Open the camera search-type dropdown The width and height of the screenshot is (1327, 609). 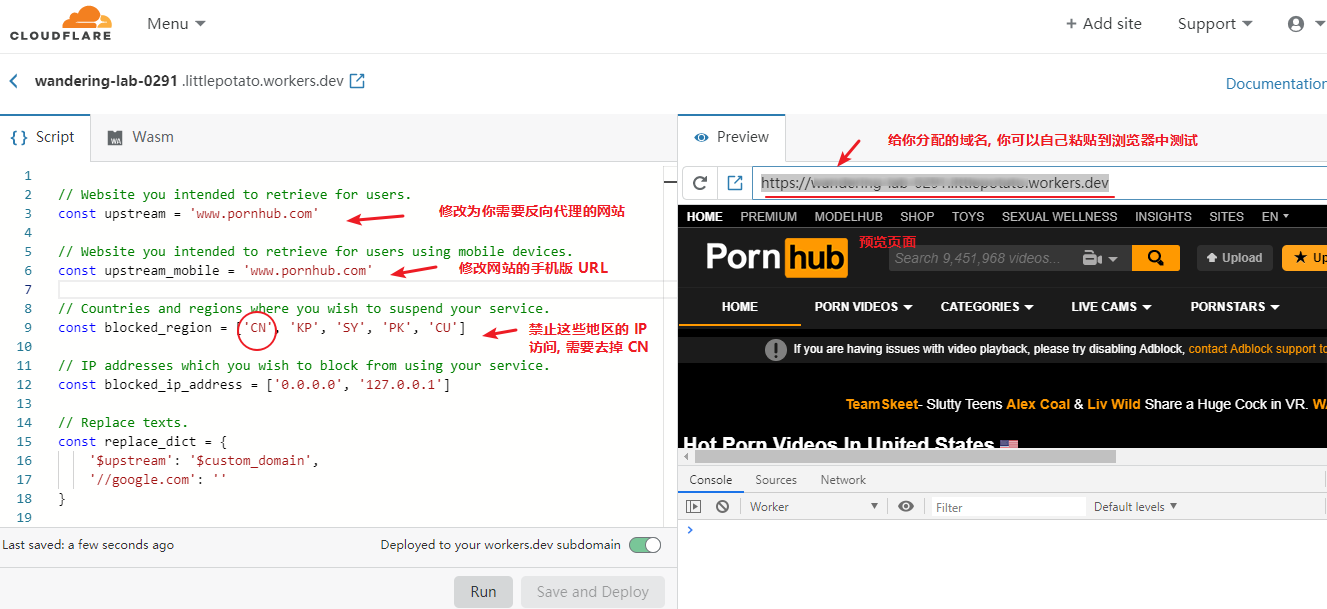(x=1100, y=258)
